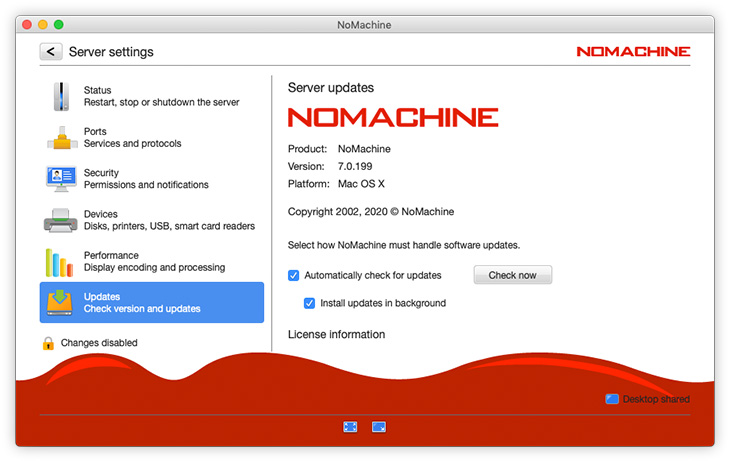Open Security permissions and notifications
730x461 pixels.
[146, 179]
